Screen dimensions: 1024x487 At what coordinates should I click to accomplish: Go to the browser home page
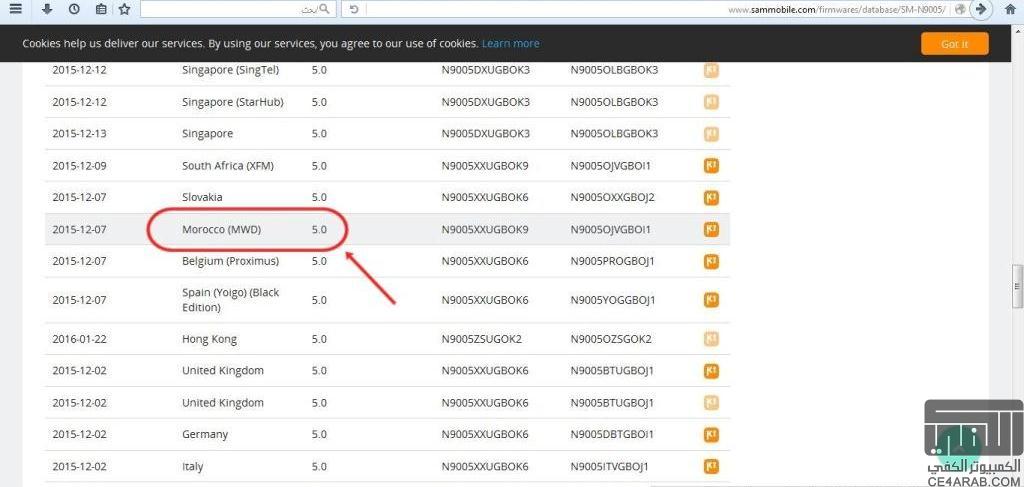point(1010,9)
